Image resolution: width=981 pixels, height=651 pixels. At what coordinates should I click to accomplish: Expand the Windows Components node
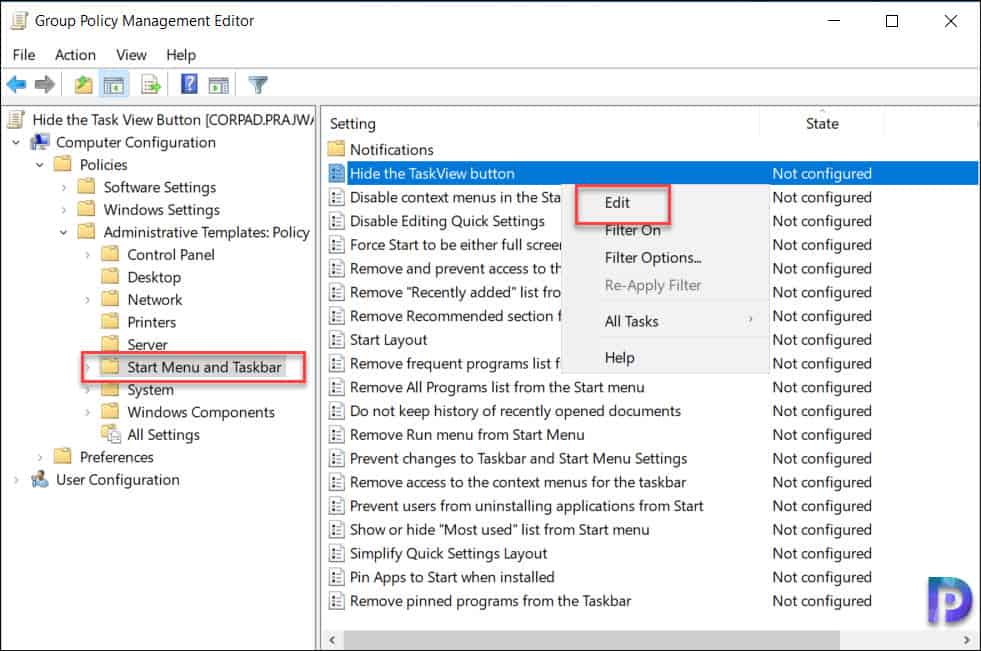pos(88,413)
